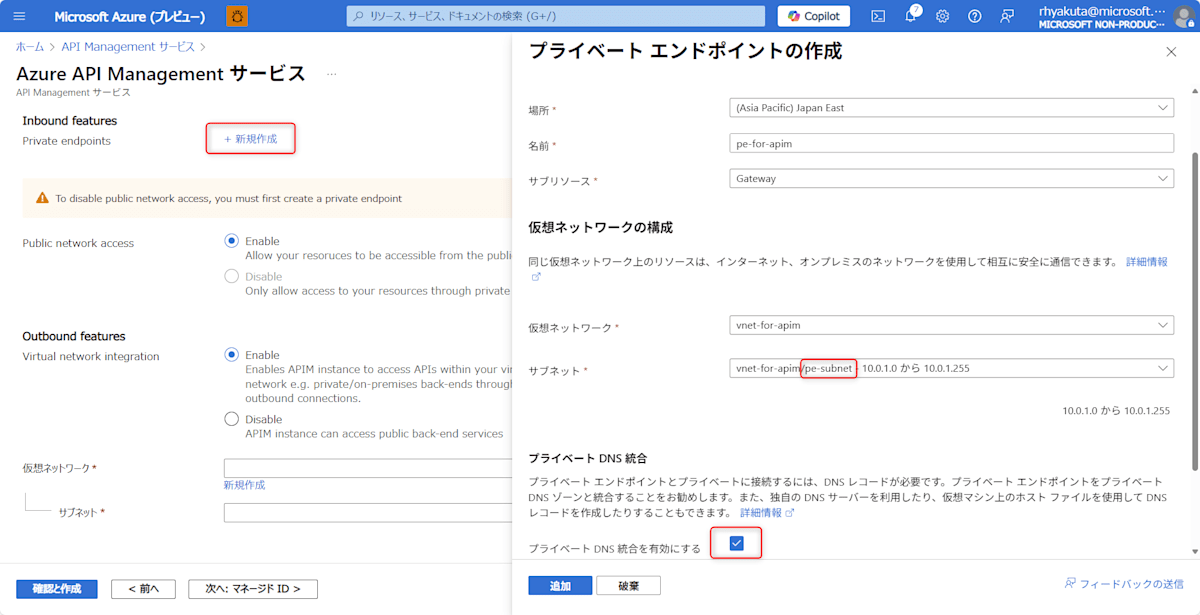Select Disable for Virtual network integration
Image resolution: width=1200 pixels, height=615 pixels.
coord(232,419)
